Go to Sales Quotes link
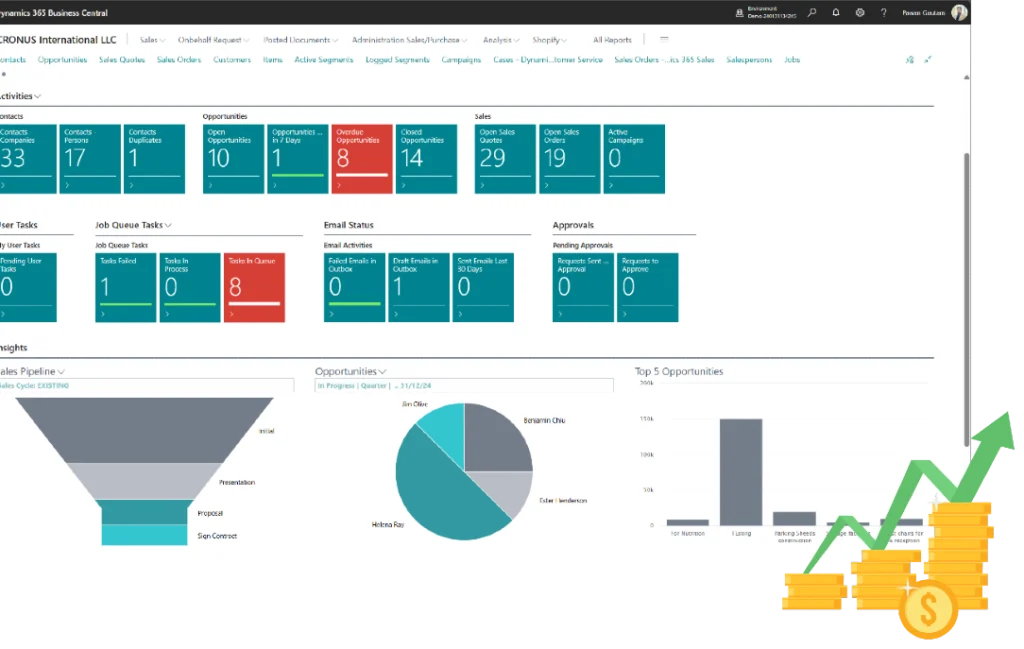 point(121,59)
